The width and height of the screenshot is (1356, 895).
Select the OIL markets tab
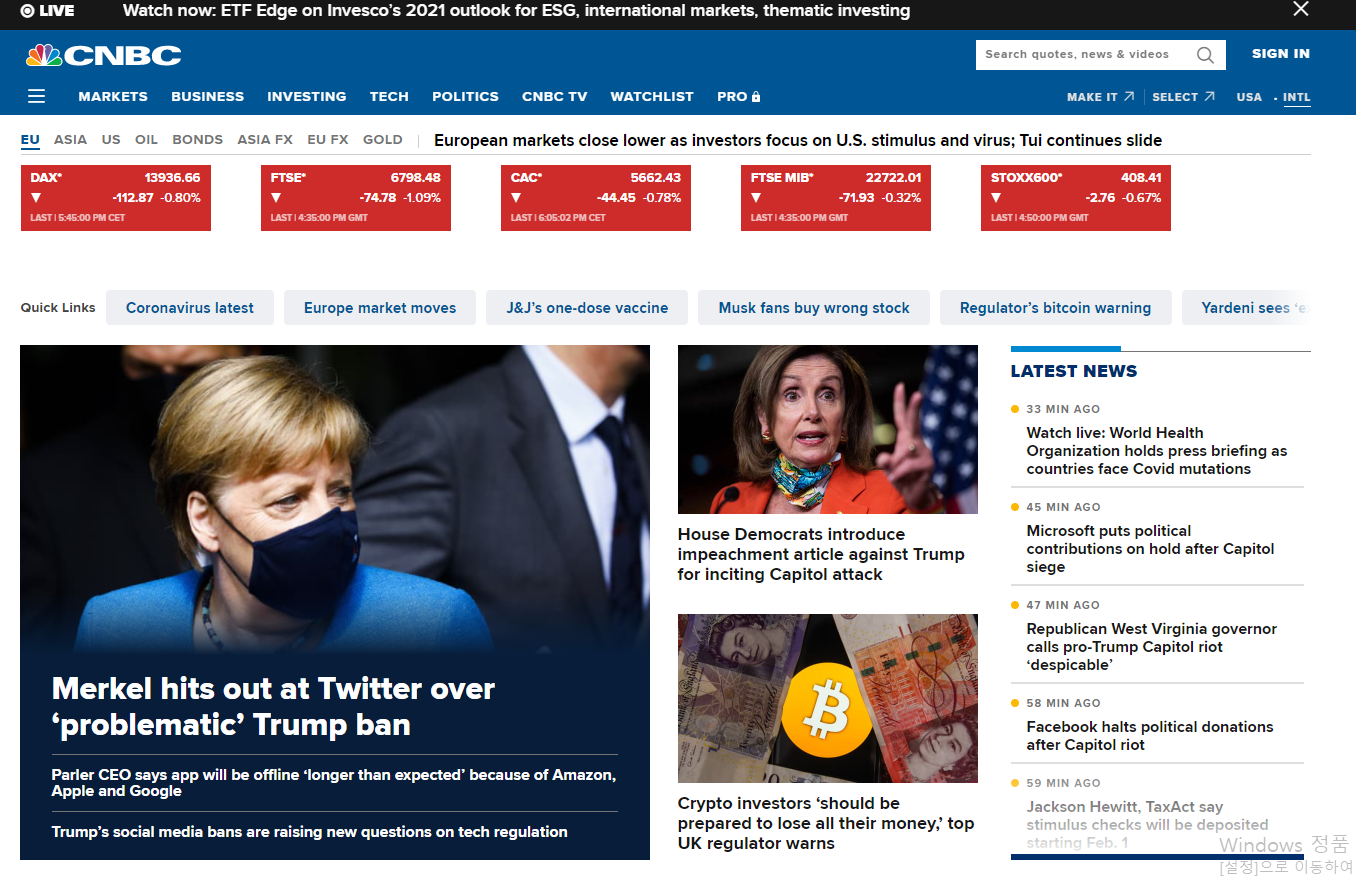click(x=146, y=140)
